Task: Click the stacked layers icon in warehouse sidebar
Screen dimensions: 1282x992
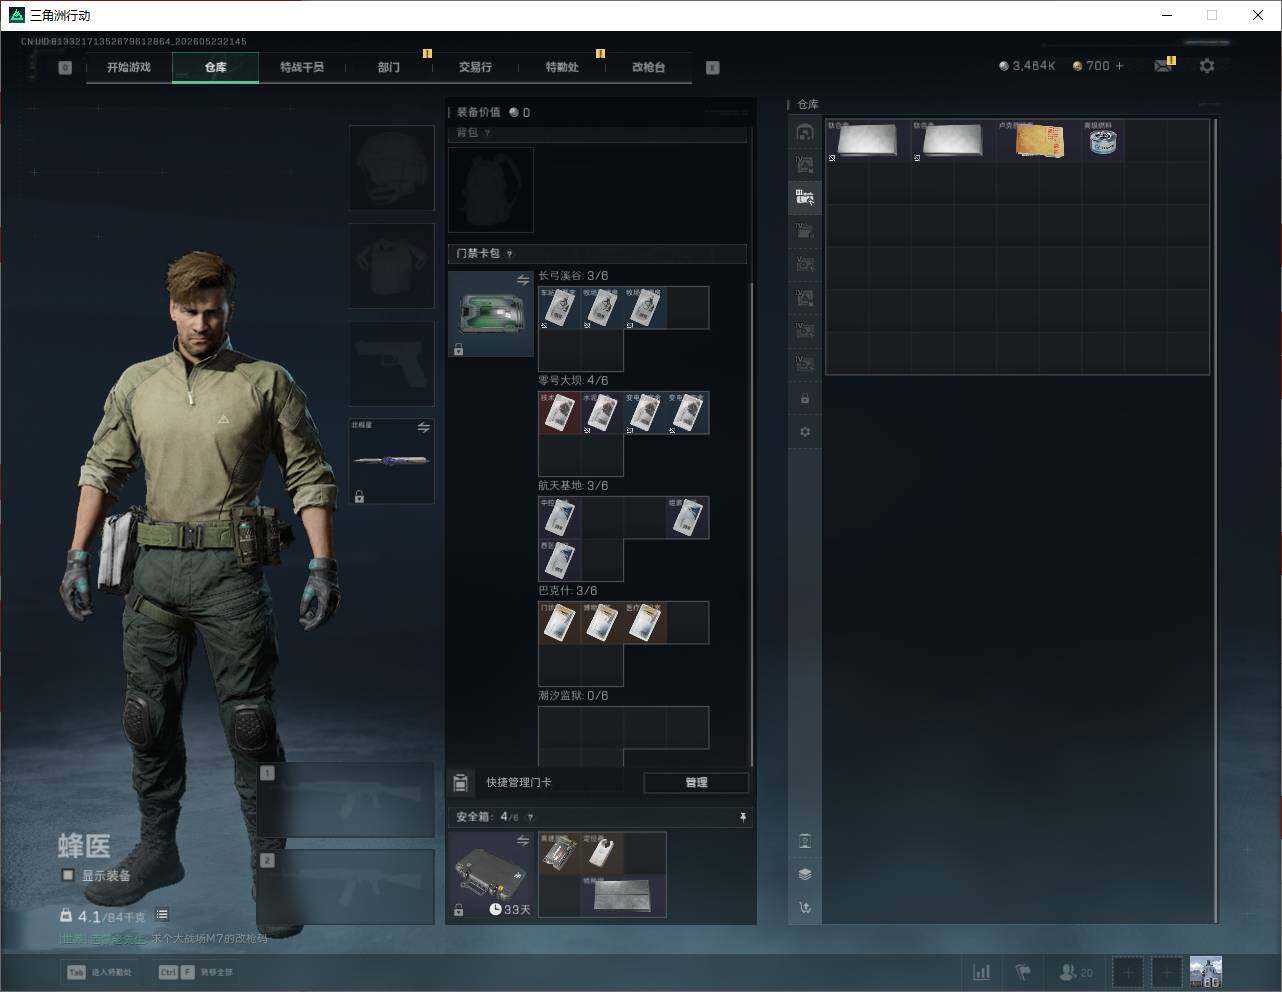Action: pos(805,874)
